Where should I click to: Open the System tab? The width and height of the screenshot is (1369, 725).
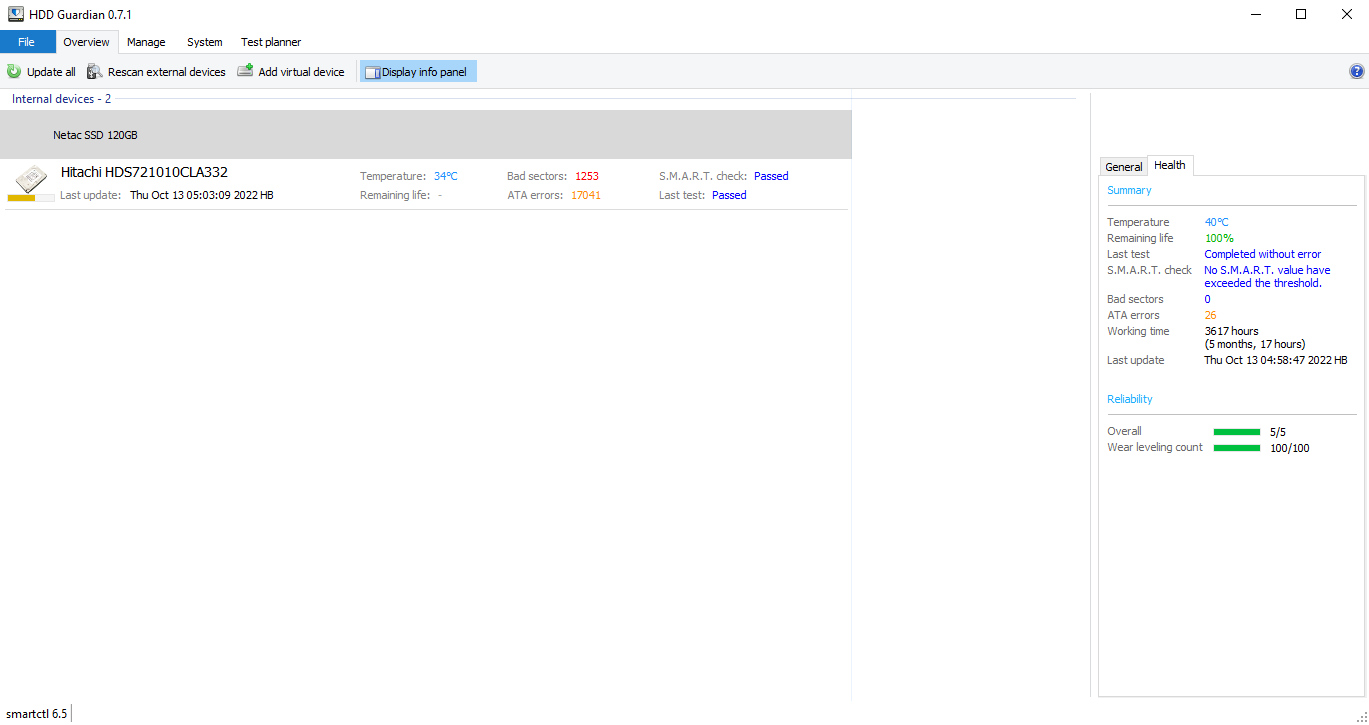tap(205, 42)
